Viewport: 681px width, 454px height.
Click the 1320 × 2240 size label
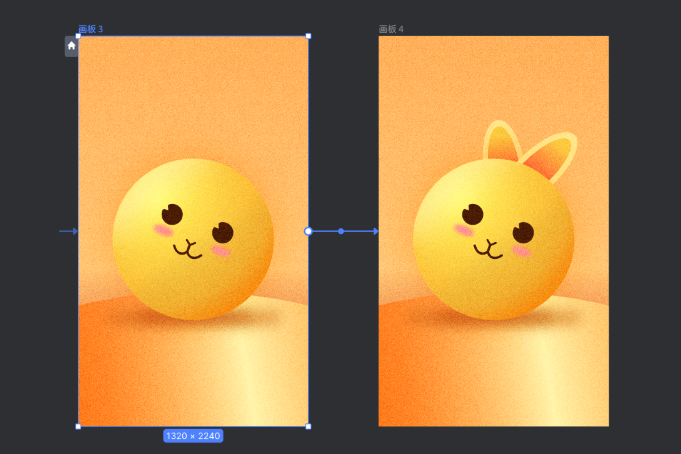(193, 436)
